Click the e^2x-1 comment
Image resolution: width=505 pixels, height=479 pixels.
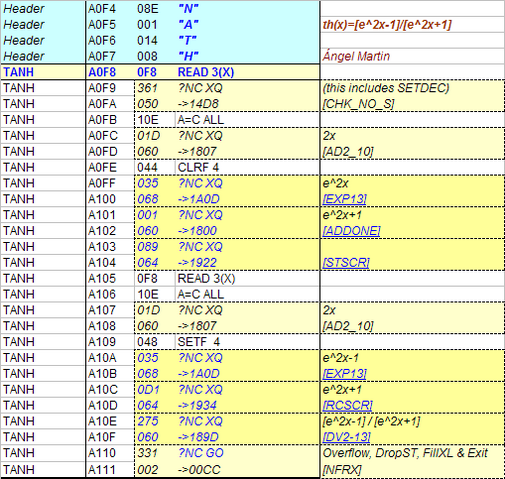(x=340, y=358)
